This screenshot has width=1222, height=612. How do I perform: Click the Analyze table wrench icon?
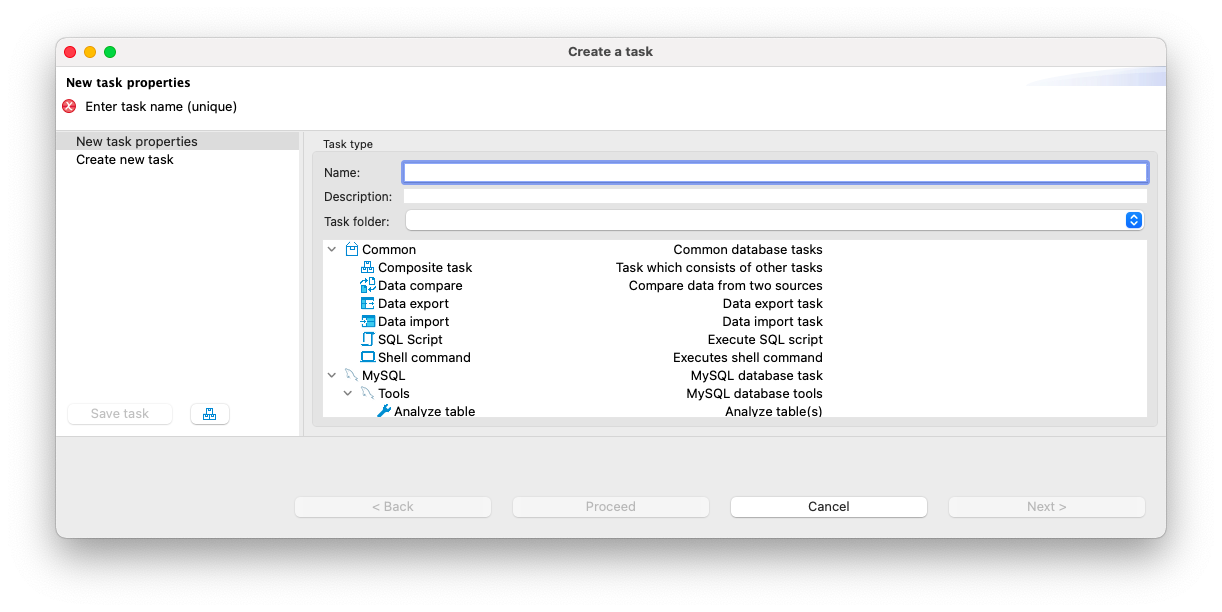point(383,411)
